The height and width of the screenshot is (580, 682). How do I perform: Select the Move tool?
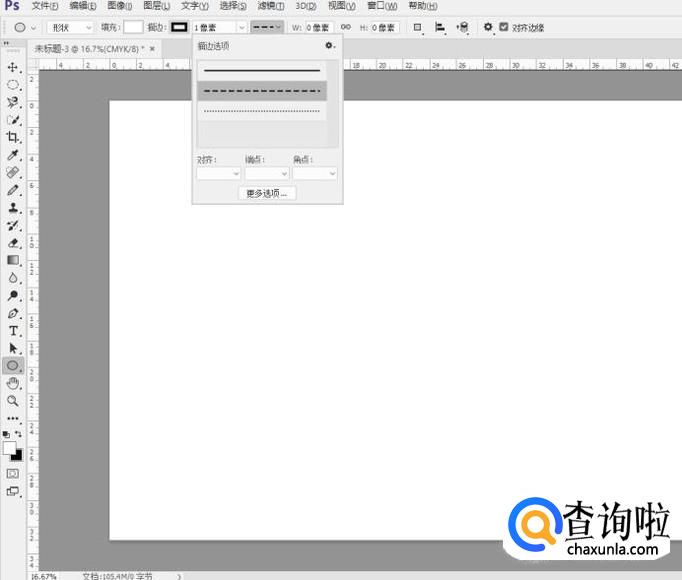click(13, 67)
